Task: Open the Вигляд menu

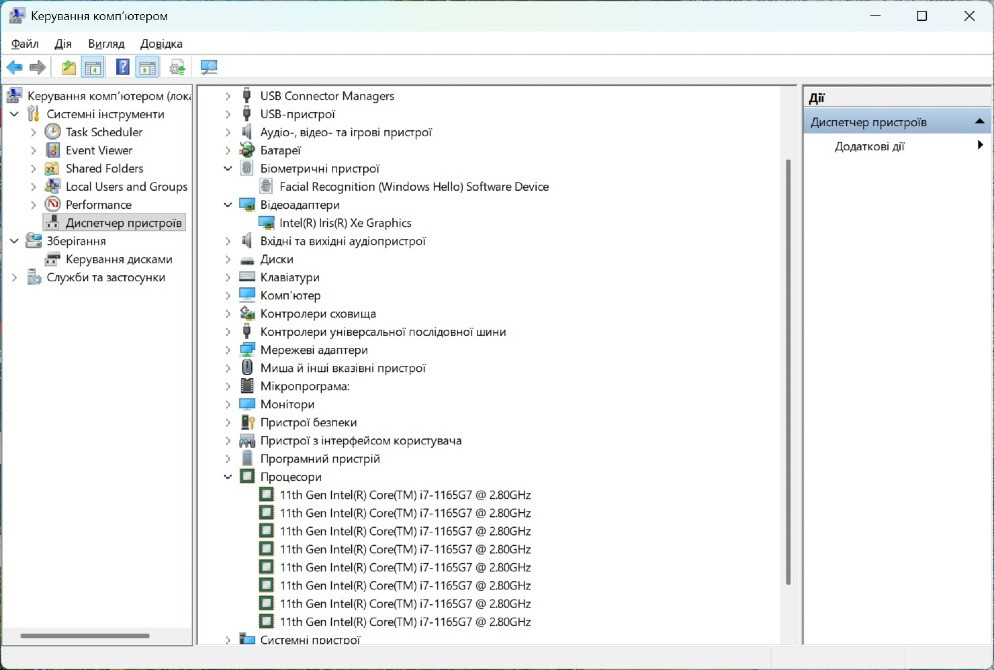Action: (x=106, y=44)
